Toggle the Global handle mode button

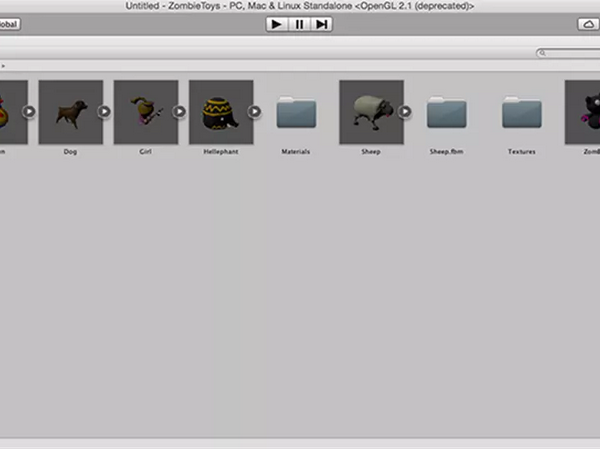pos(9,24)
